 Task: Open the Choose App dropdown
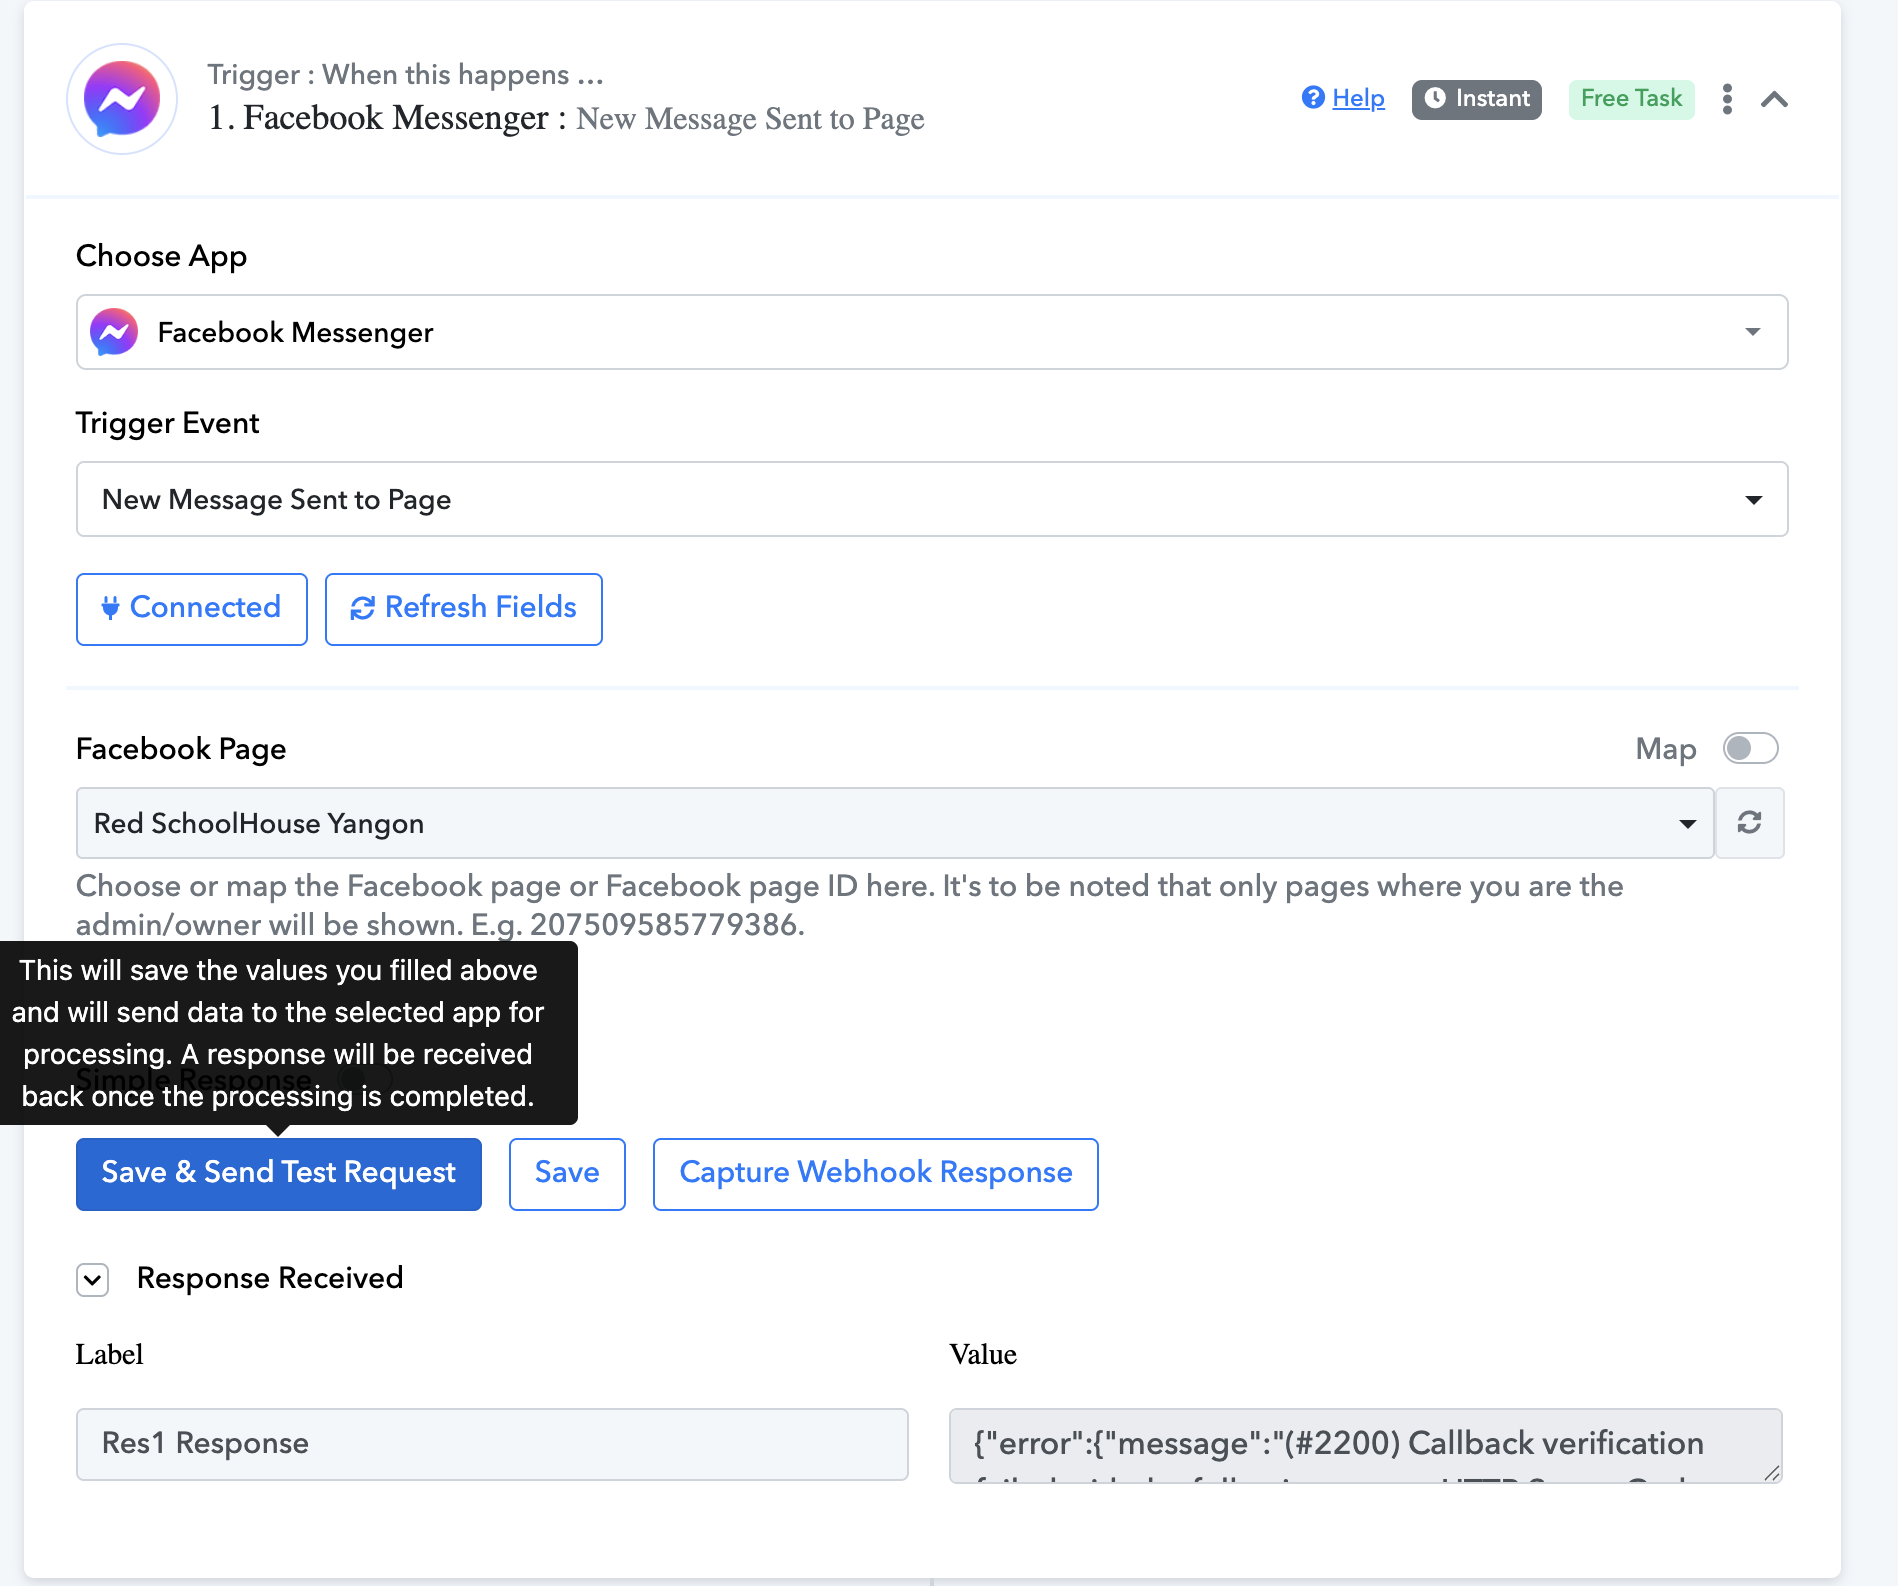1752,332
